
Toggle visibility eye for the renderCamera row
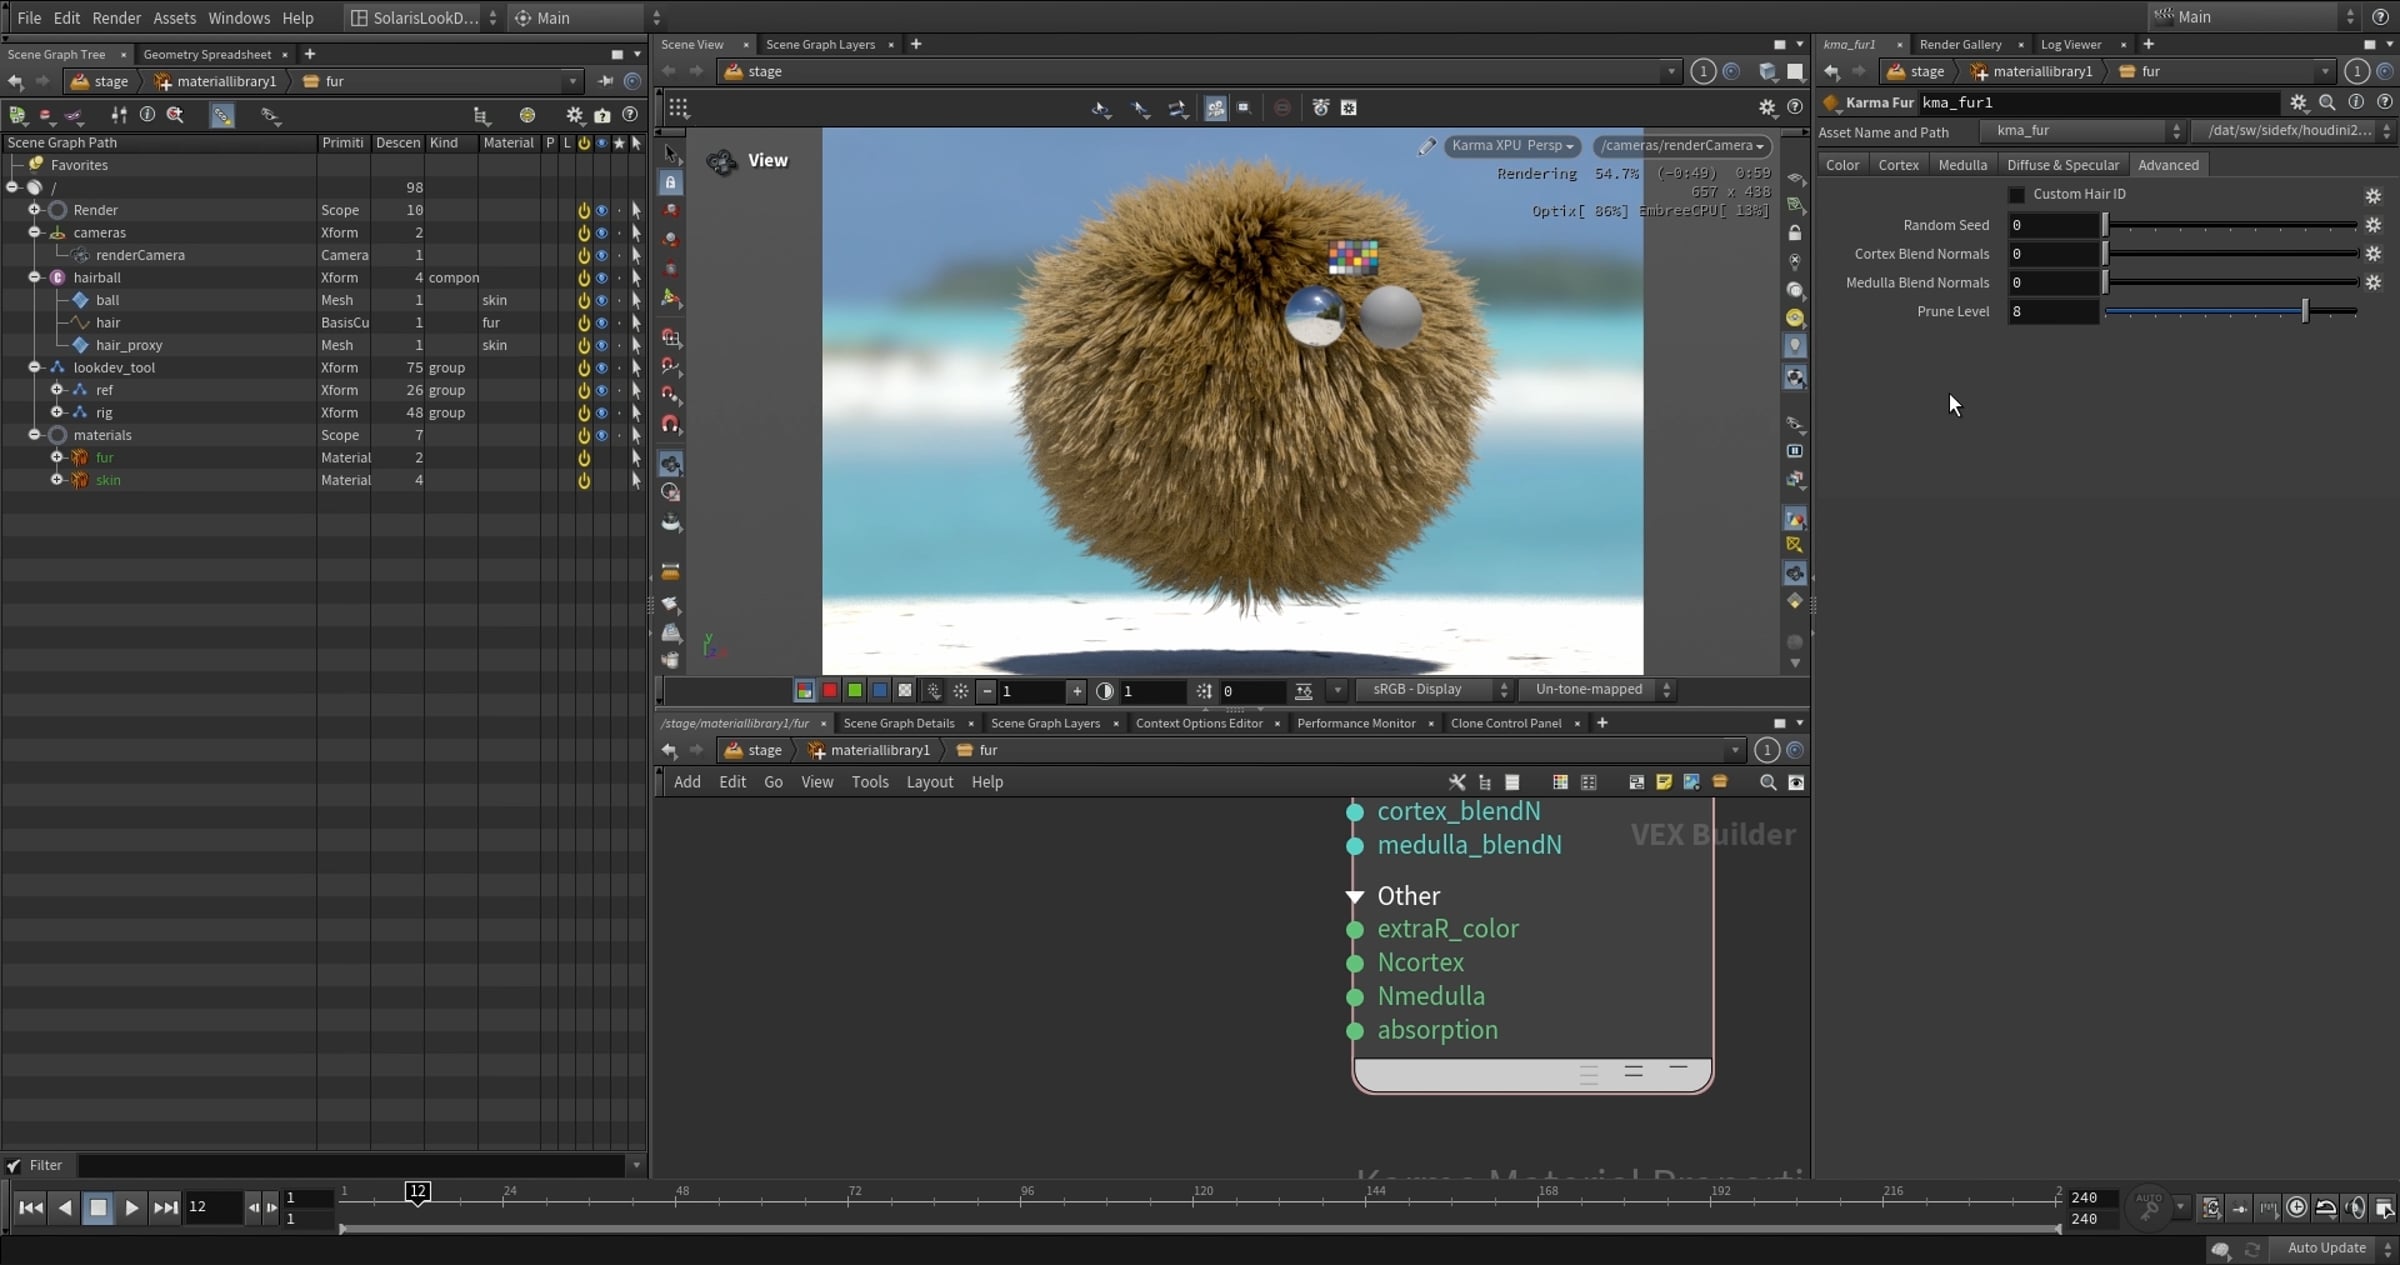tap(602, 255)
